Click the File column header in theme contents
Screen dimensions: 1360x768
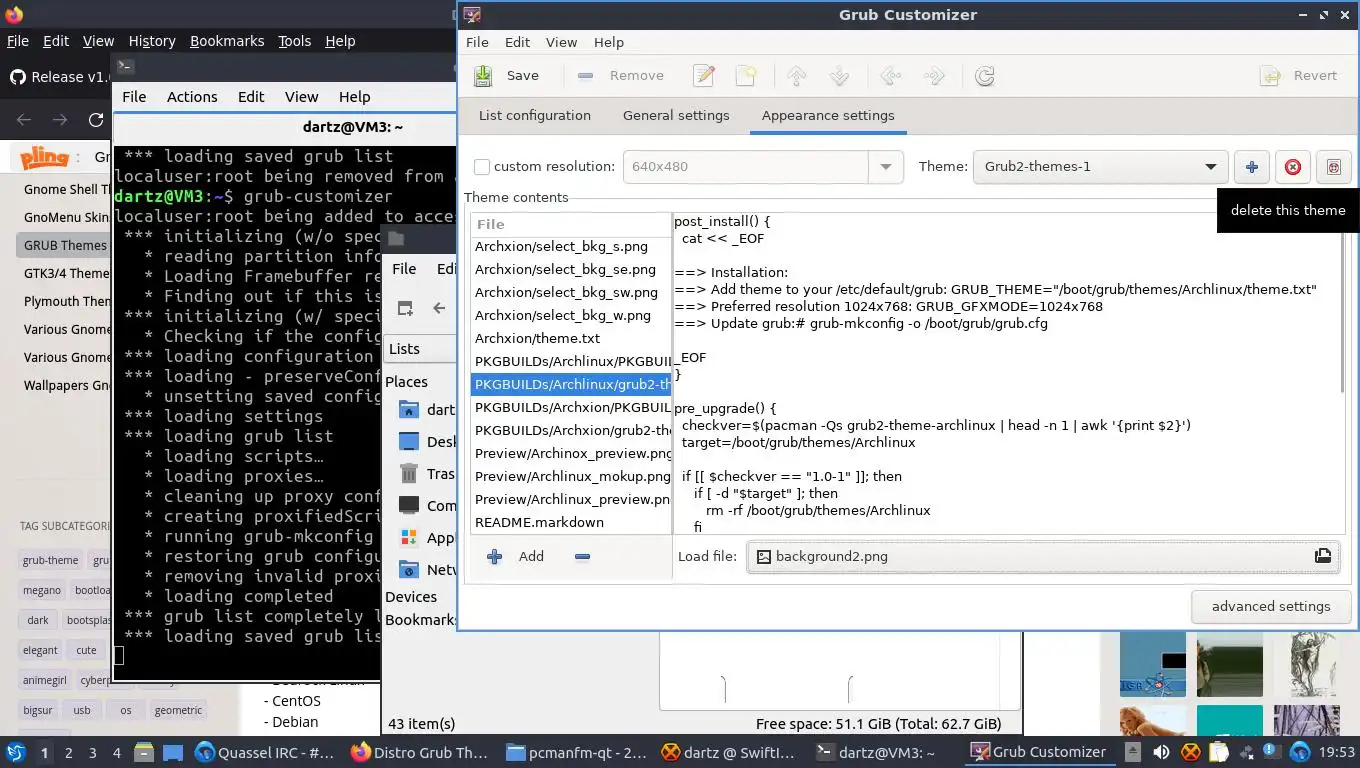click(571, 224)
